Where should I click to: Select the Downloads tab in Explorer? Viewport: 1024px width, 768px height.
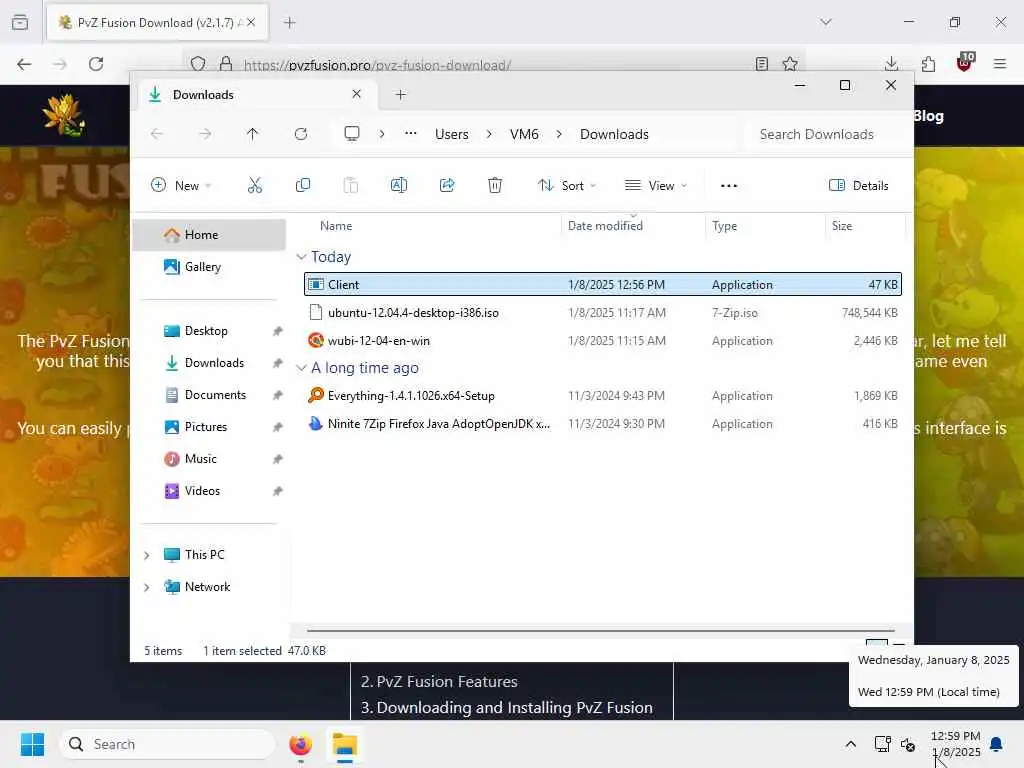click(x=255, y=95)
